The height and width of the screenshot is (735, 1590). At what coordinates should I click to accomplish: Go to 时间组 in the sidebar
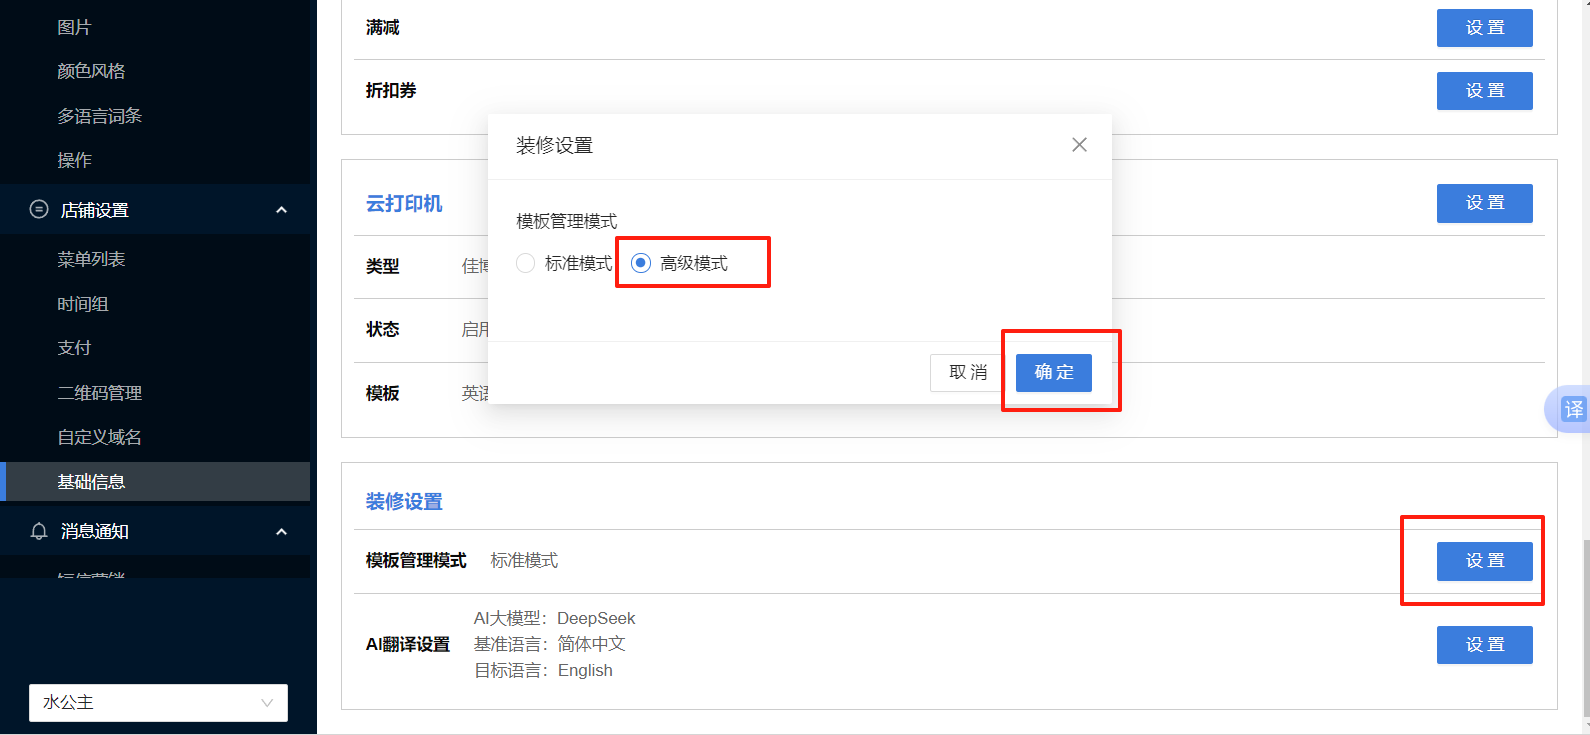[83, 304]
